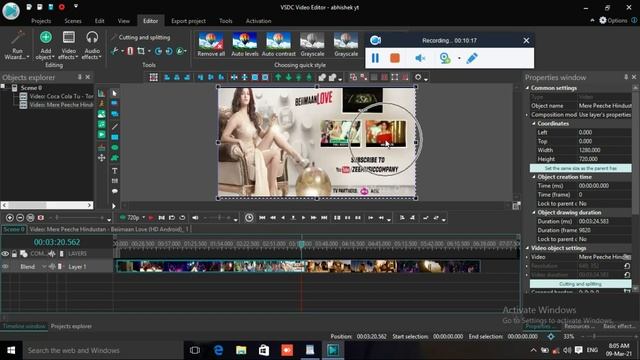Pin the Objects explorer panel
This screenshot has height=360, width=640.
(x=80, y=77)
